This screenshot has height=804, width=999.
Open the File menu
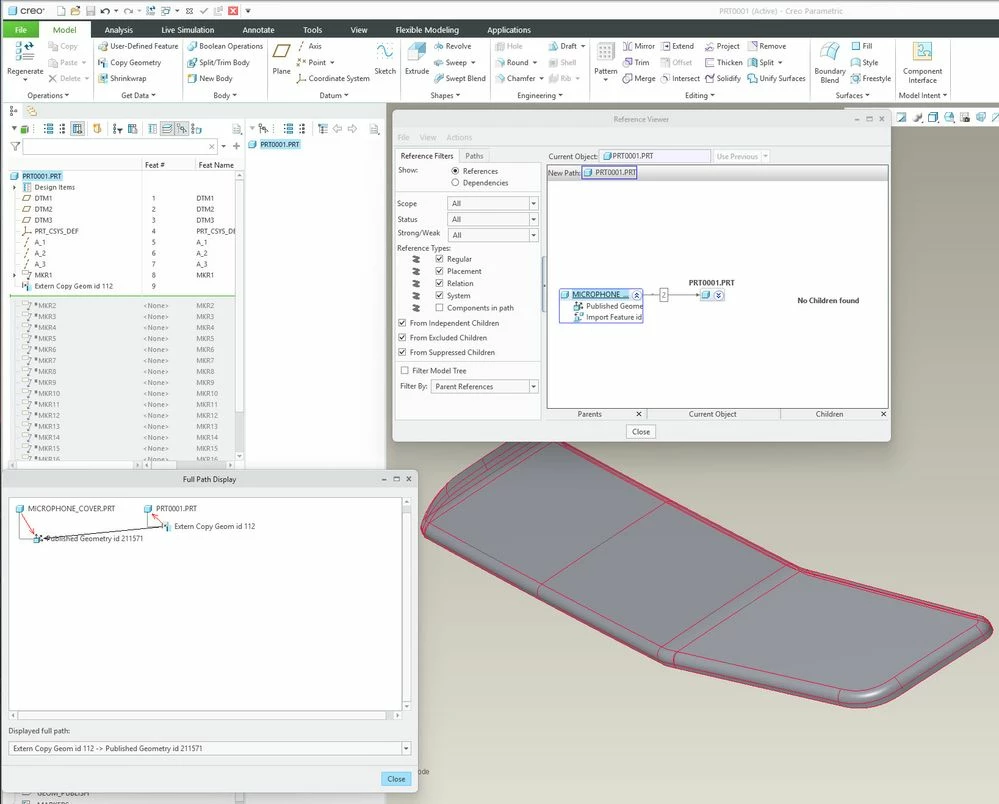(x=20, y=29)
